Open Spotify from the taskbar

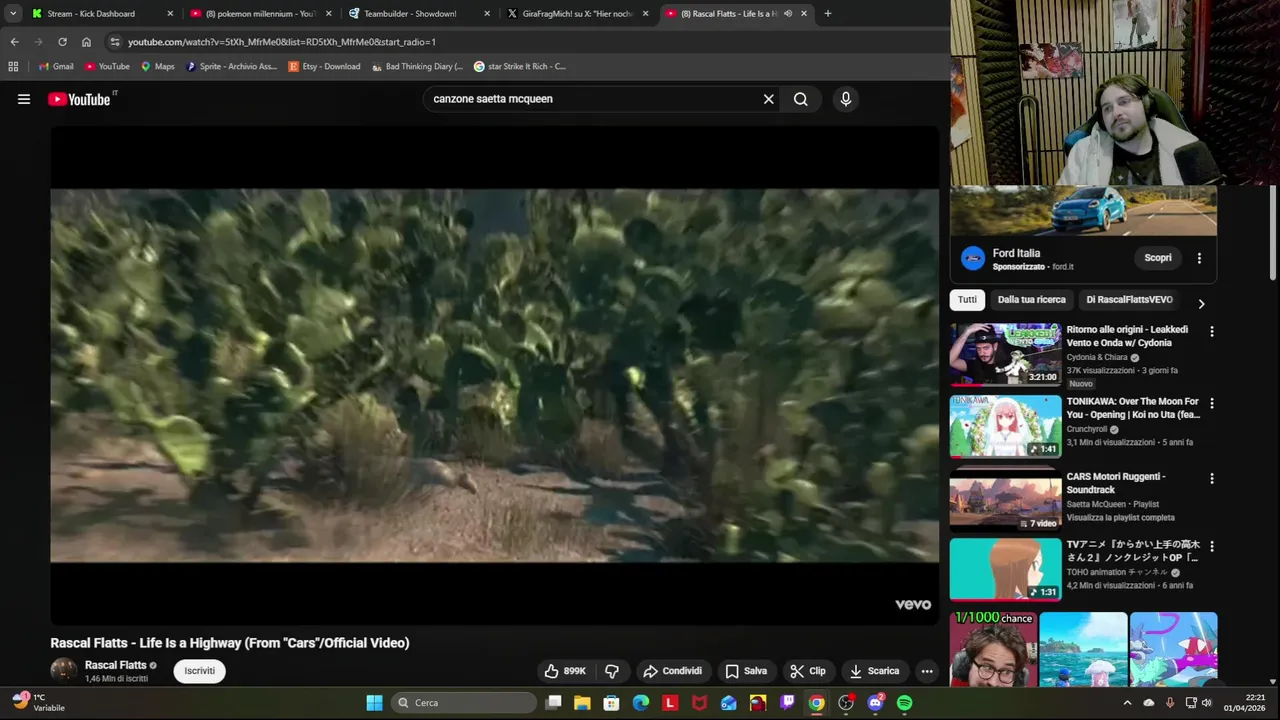point(904,703)
